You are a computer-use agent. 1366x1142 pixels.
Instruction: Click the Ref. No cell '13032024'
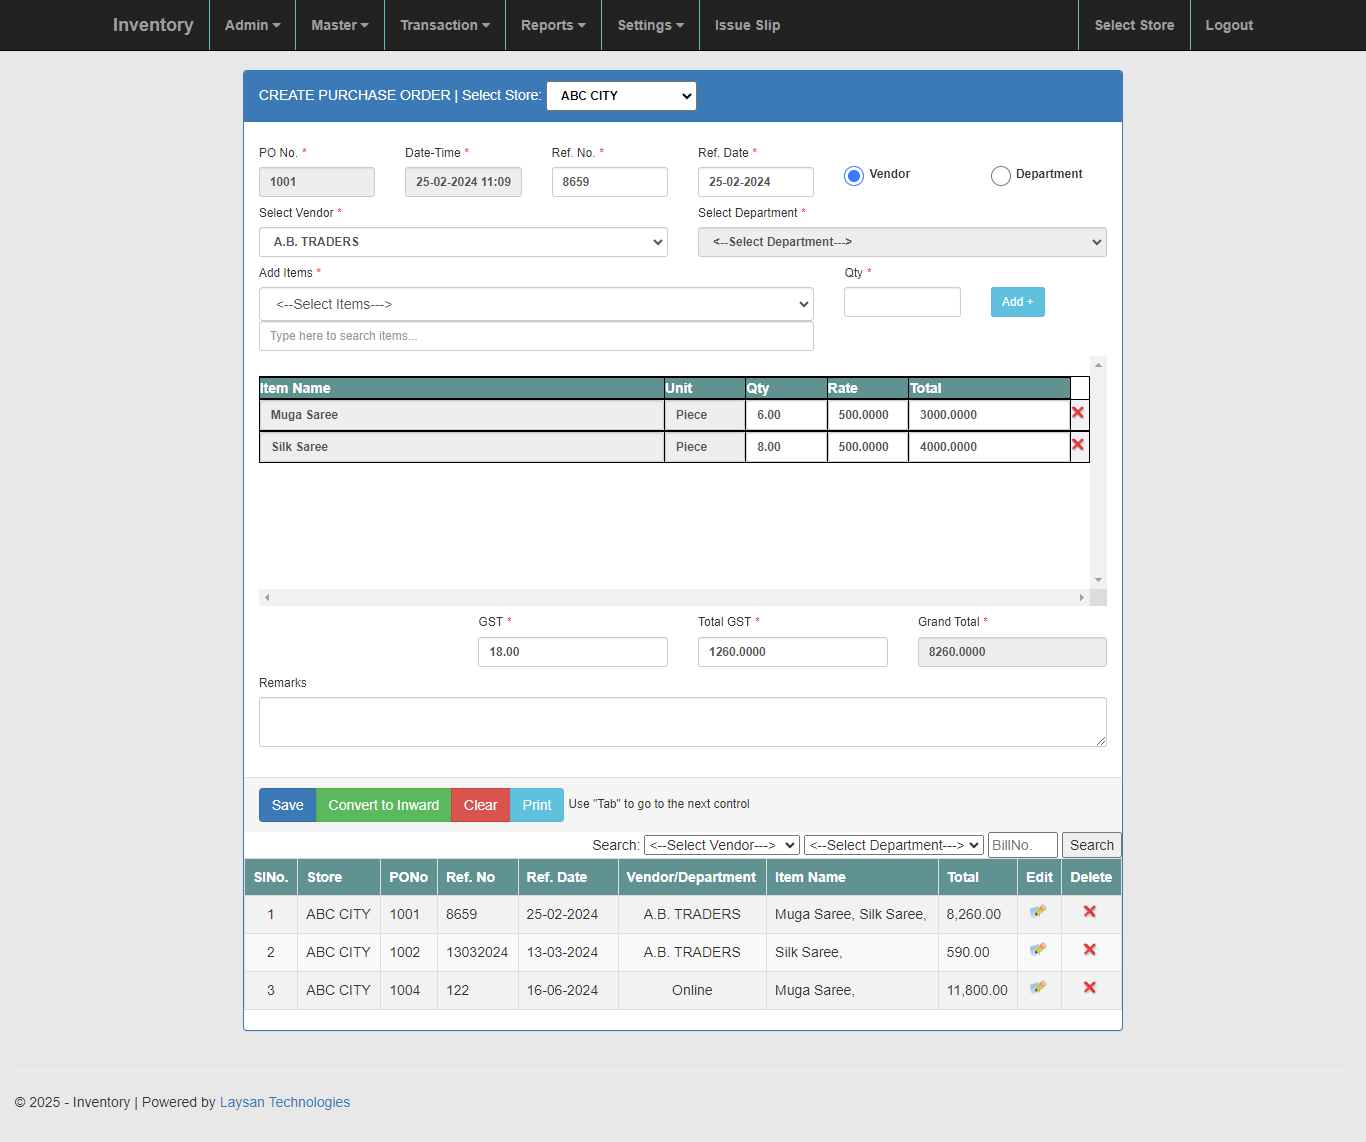tap(477, 952)
